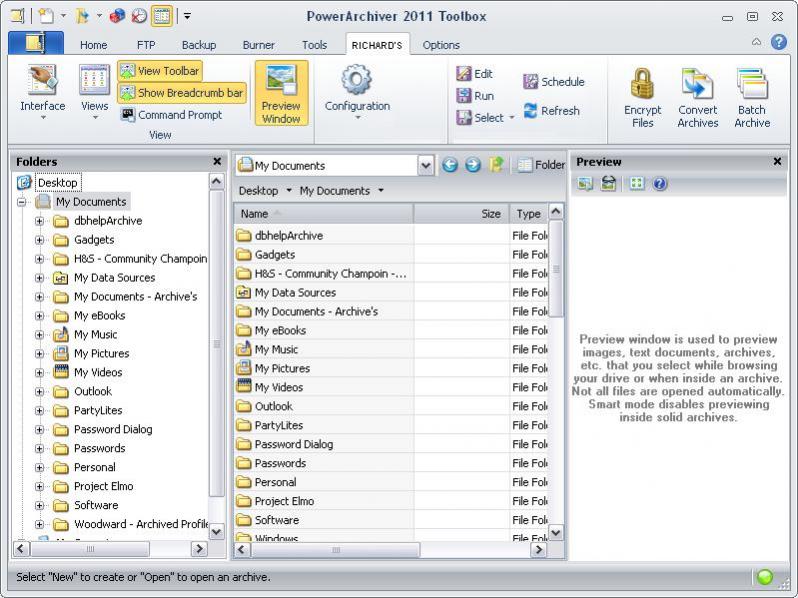Click Quick Access new archive icon
This screenshot has height=598, width=798.
click(46, 16)
